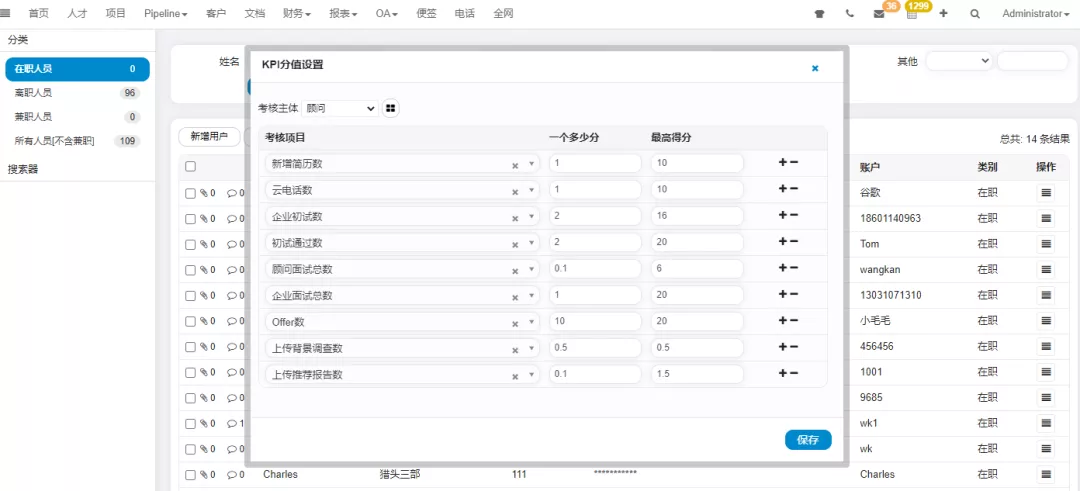This screenshot has height=491, width=1080.
Task: Remove the 上传背景调查数 row with minus
Action: [793, 346]
